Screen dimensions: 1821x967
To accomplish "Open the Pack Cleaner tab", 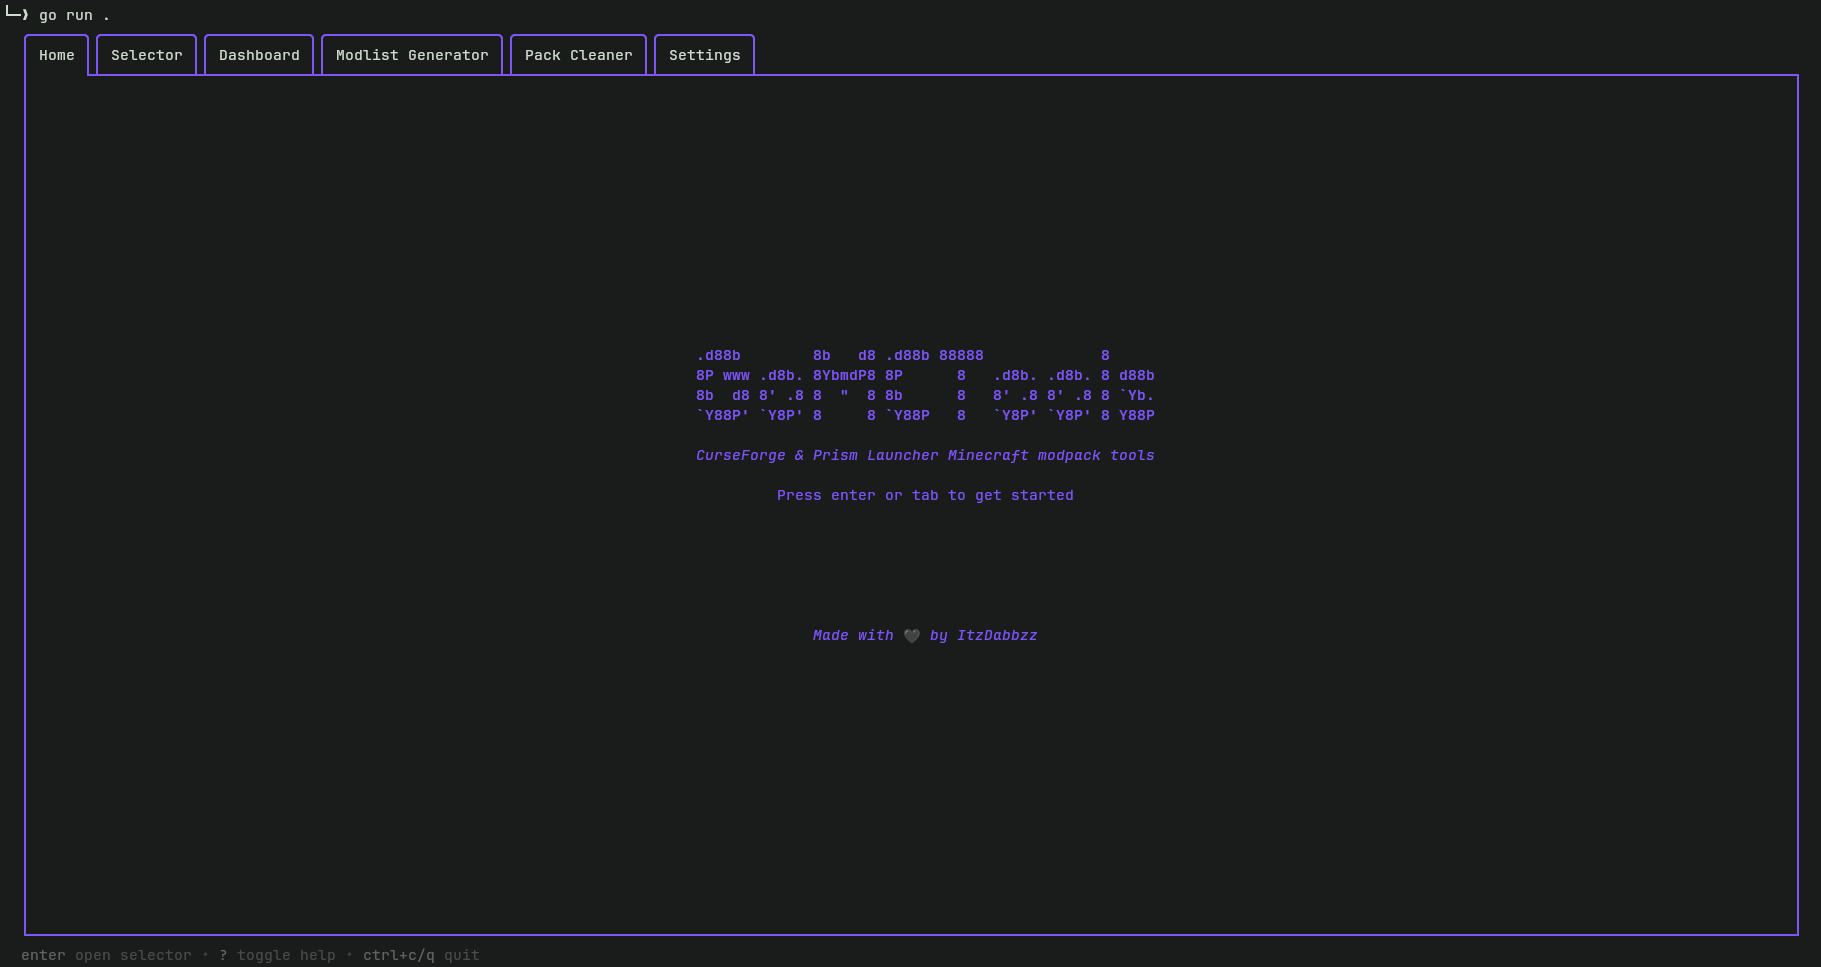I will point(579,55).
